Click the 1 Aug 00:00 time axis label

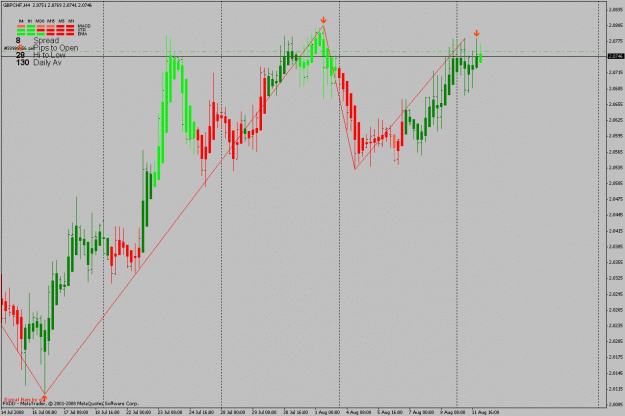(327, 412)
